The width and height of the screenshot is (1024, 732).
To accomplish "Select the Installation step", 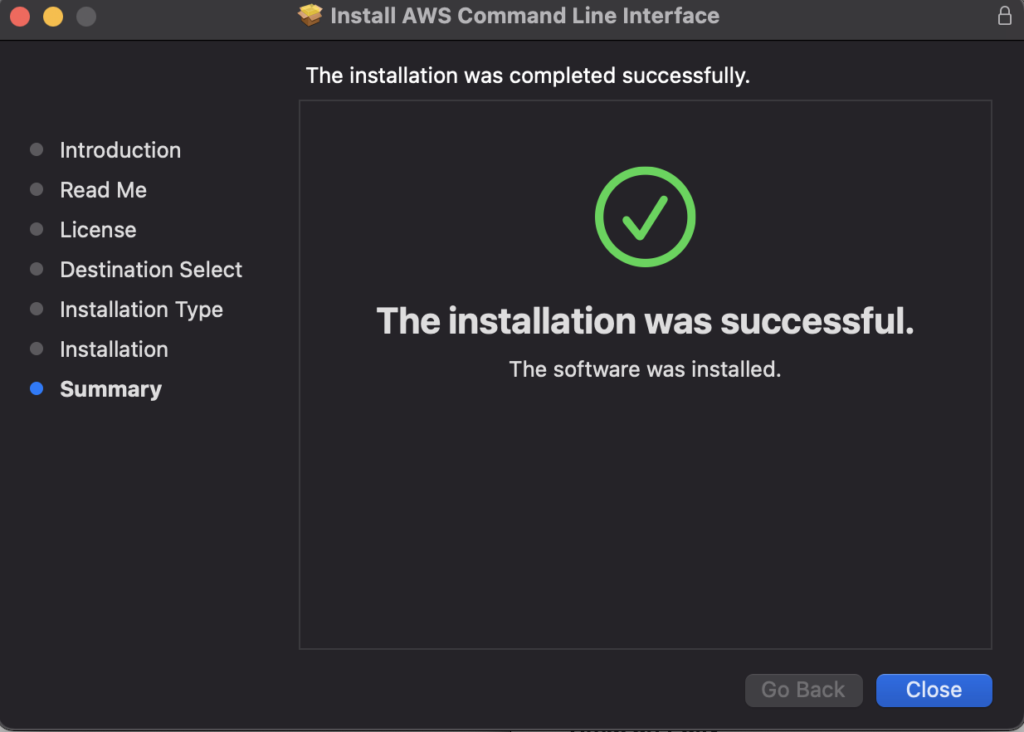I will coord(113,349).
